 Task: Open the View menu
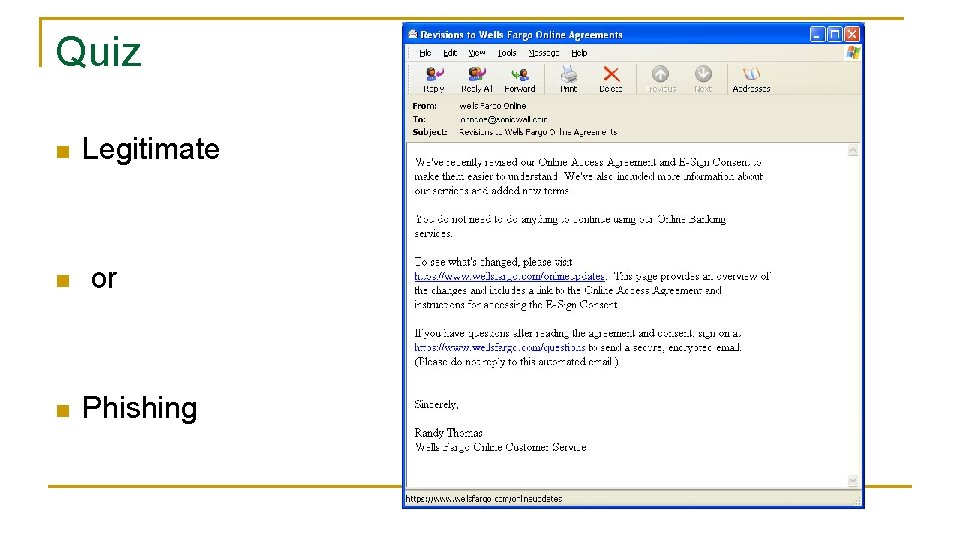(477, 53)
